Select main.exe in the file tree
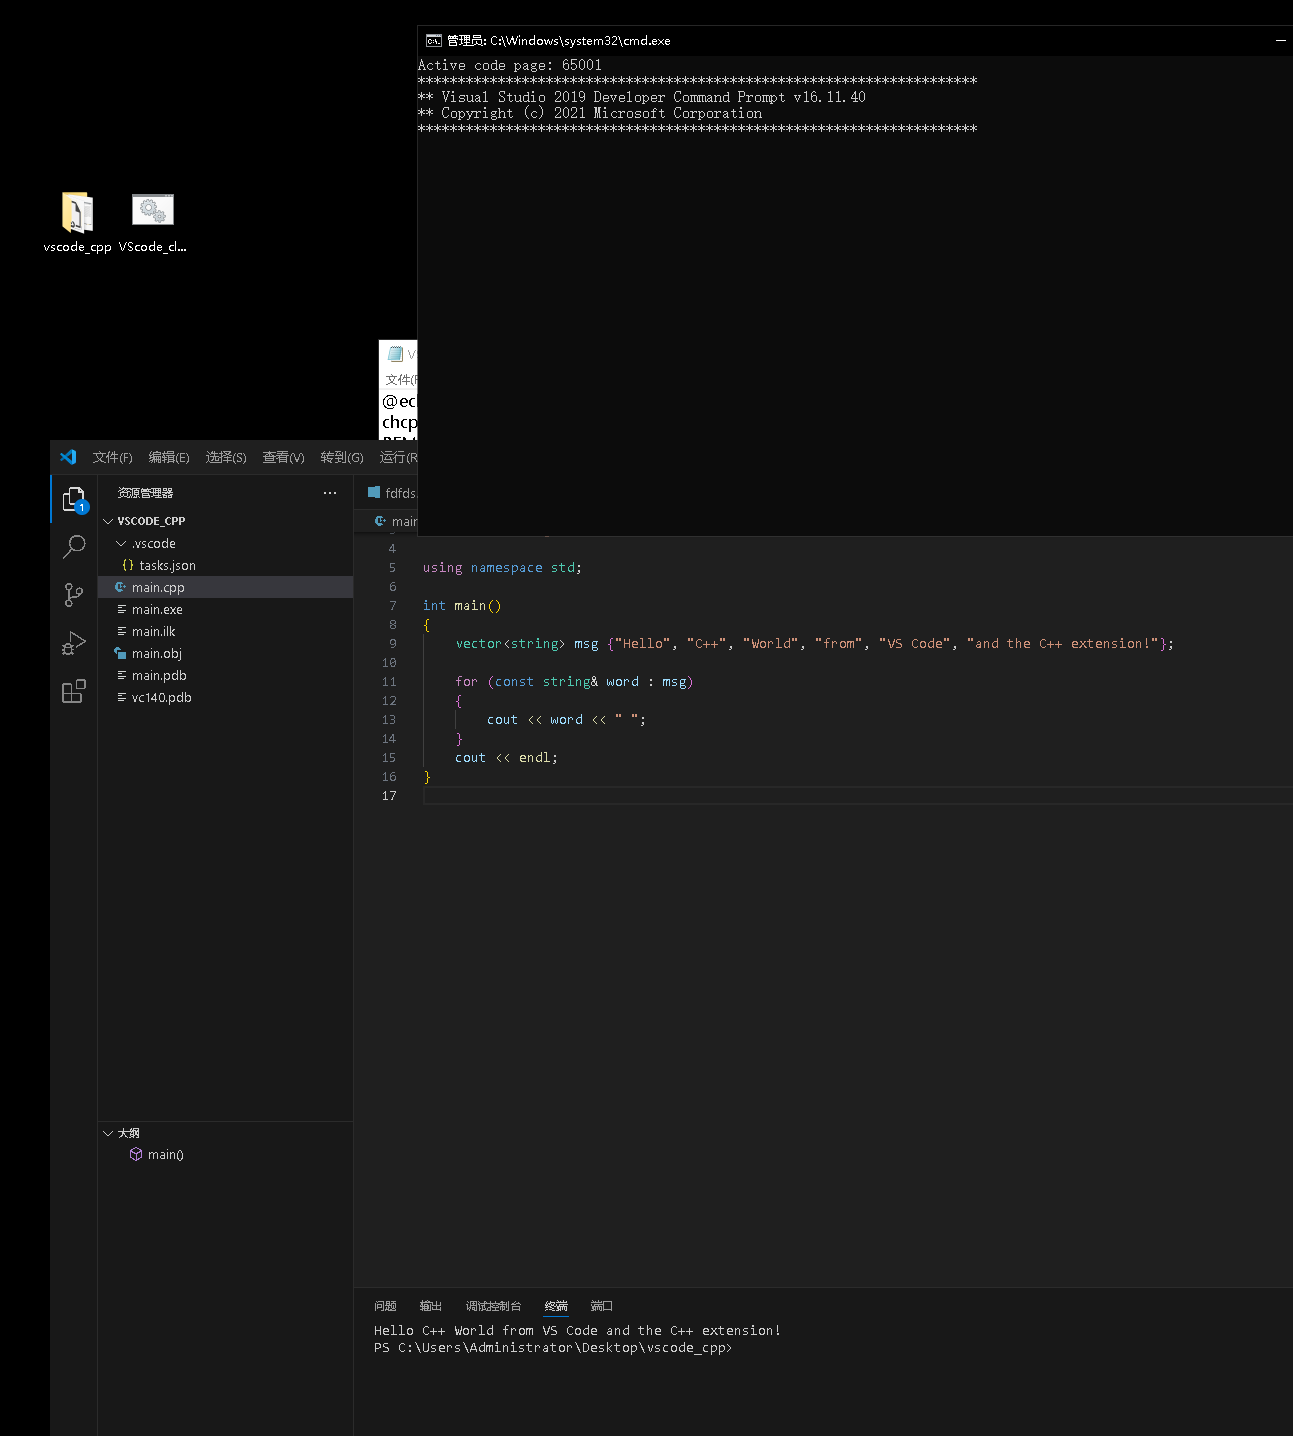This screenshot has width=1293, height=1436. (x=158, y=609)
